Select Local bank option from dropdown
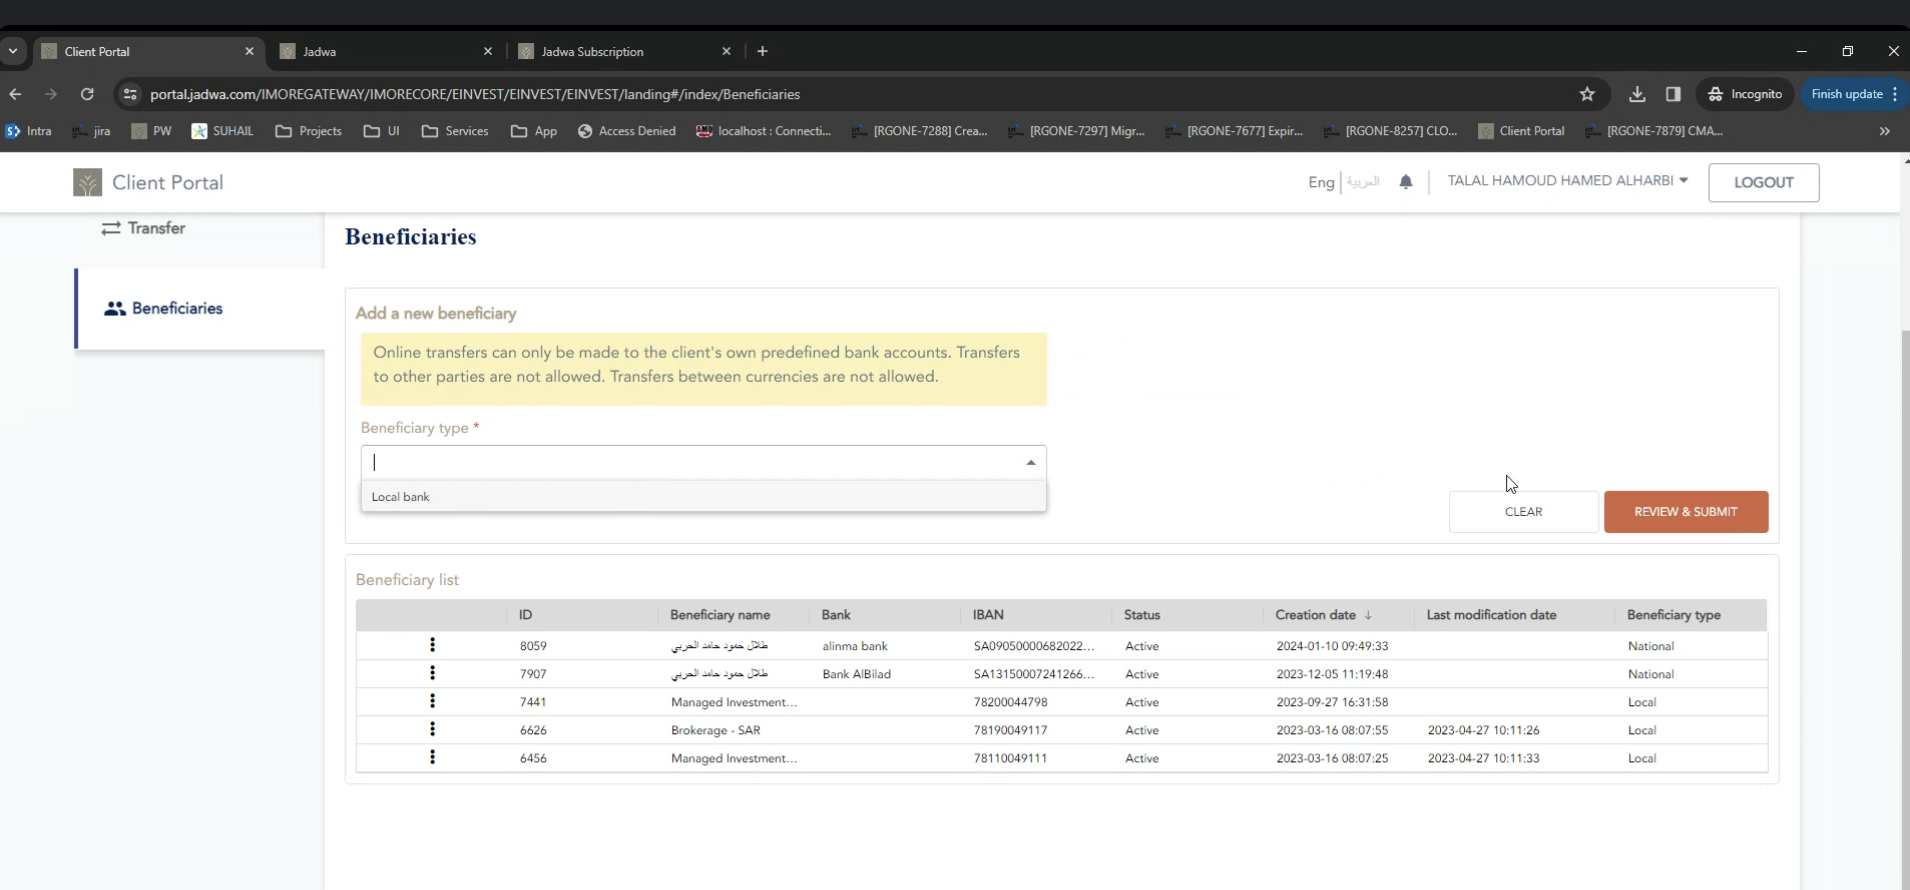 click(401, 497)
